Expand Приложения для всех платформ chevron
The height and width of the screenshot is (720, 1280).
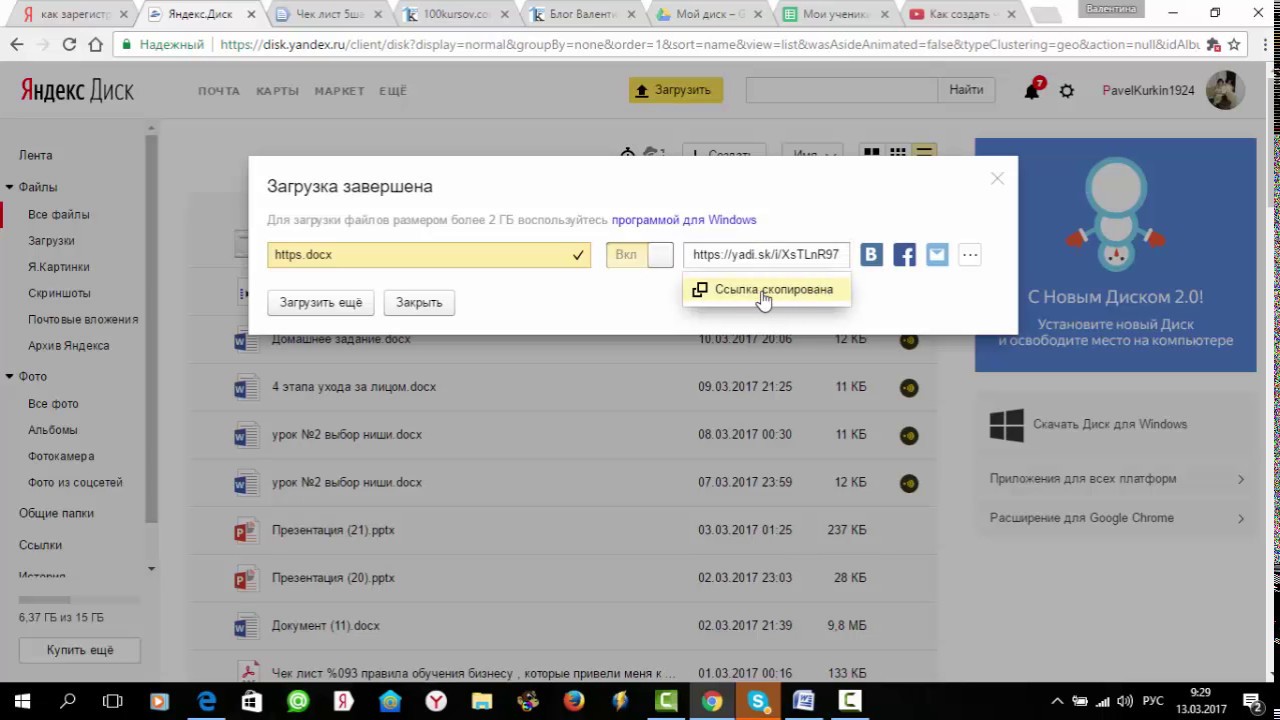(1241, 479)
